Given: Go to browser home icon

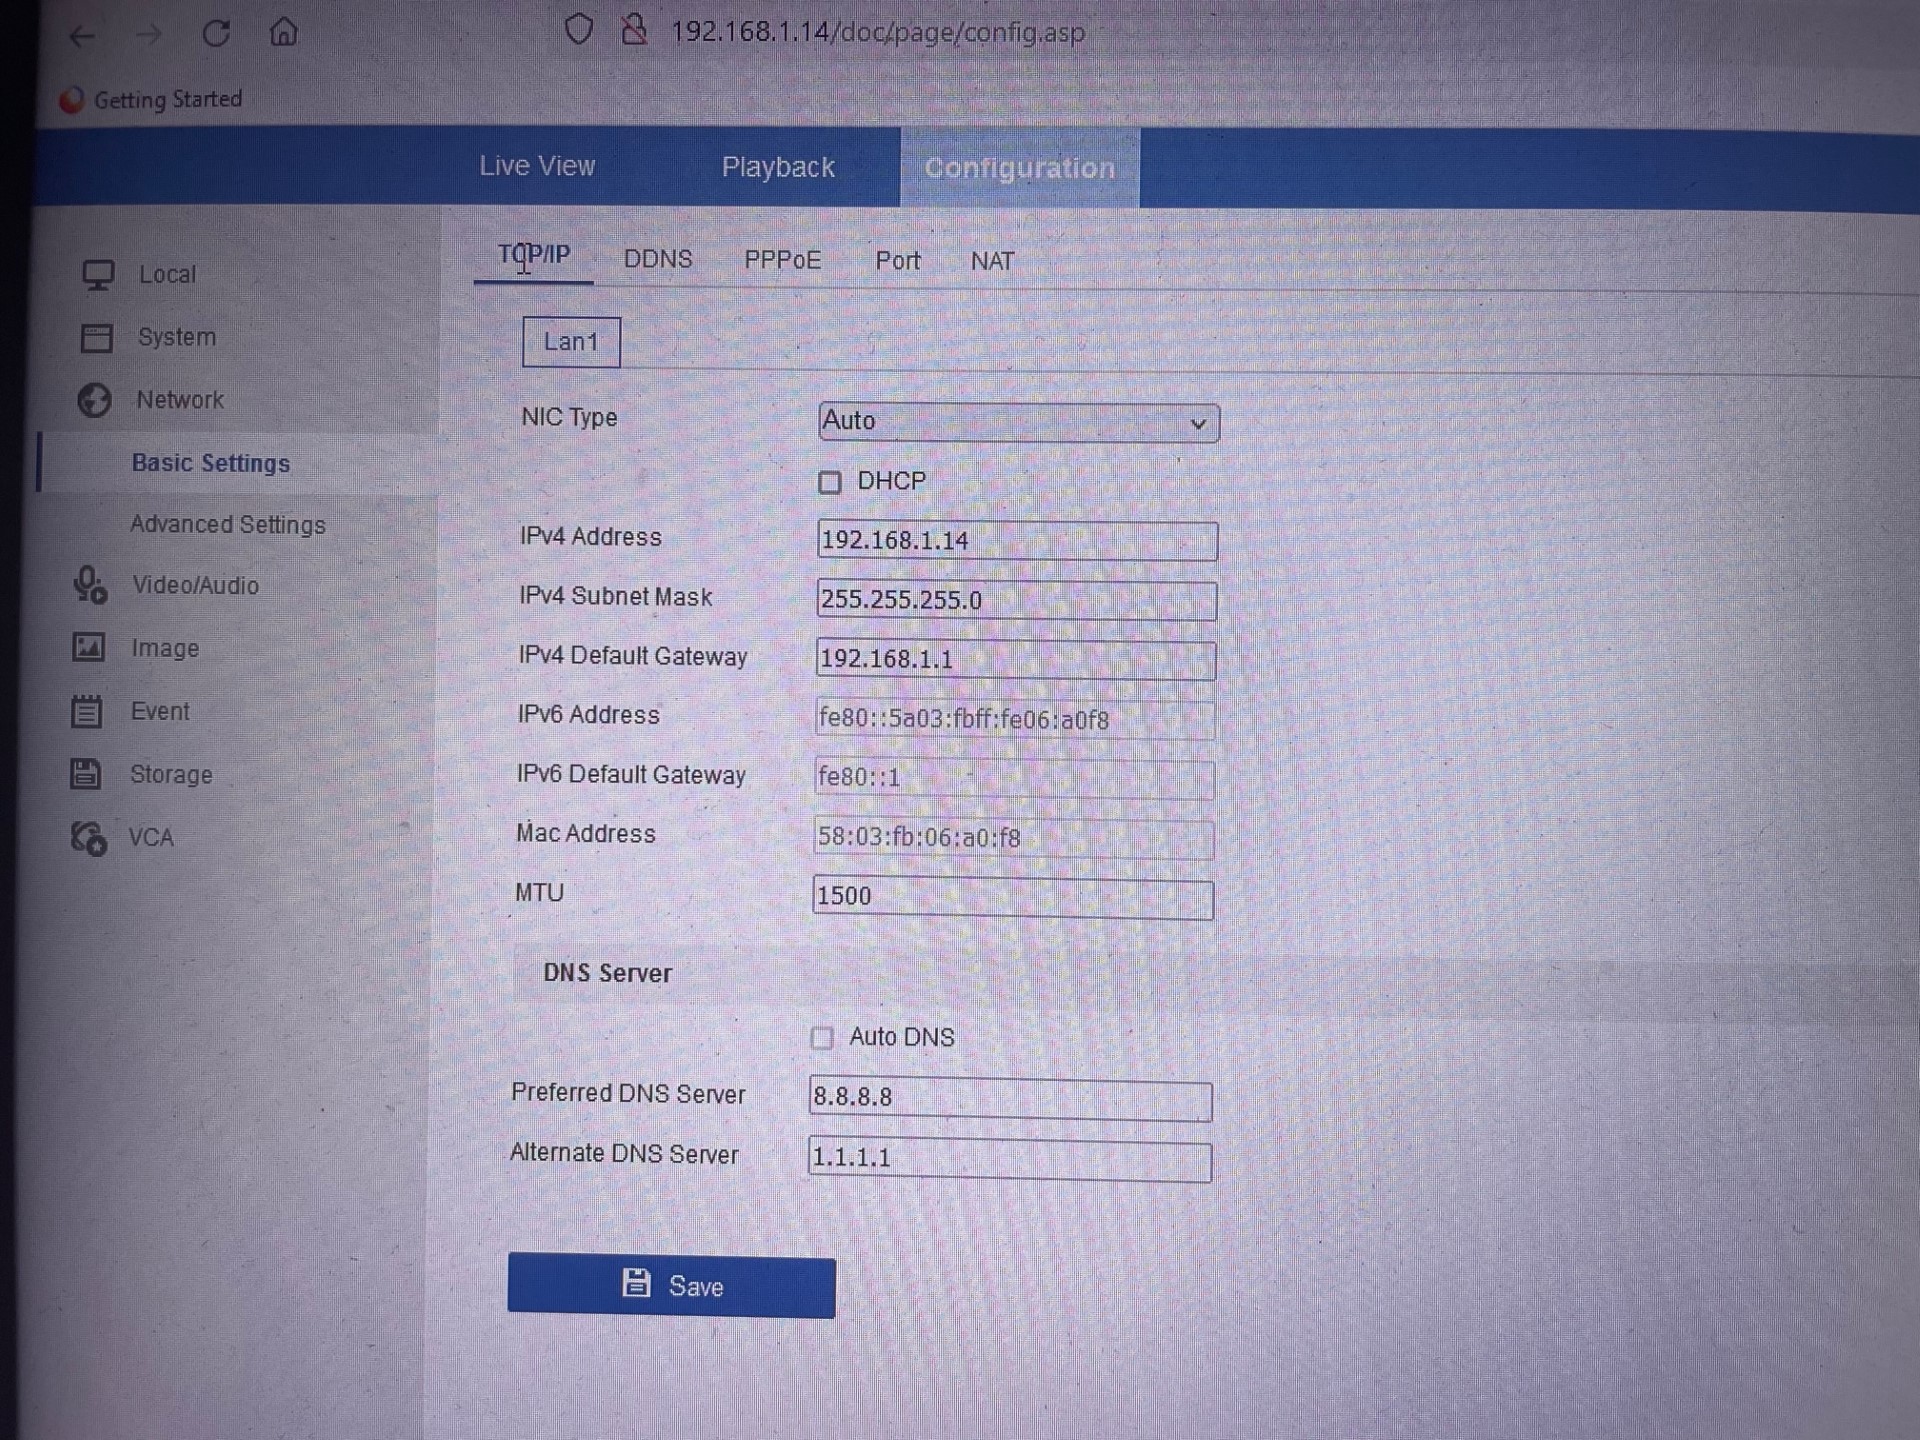Looking at the screenshot, I should [x=284, y=33].
